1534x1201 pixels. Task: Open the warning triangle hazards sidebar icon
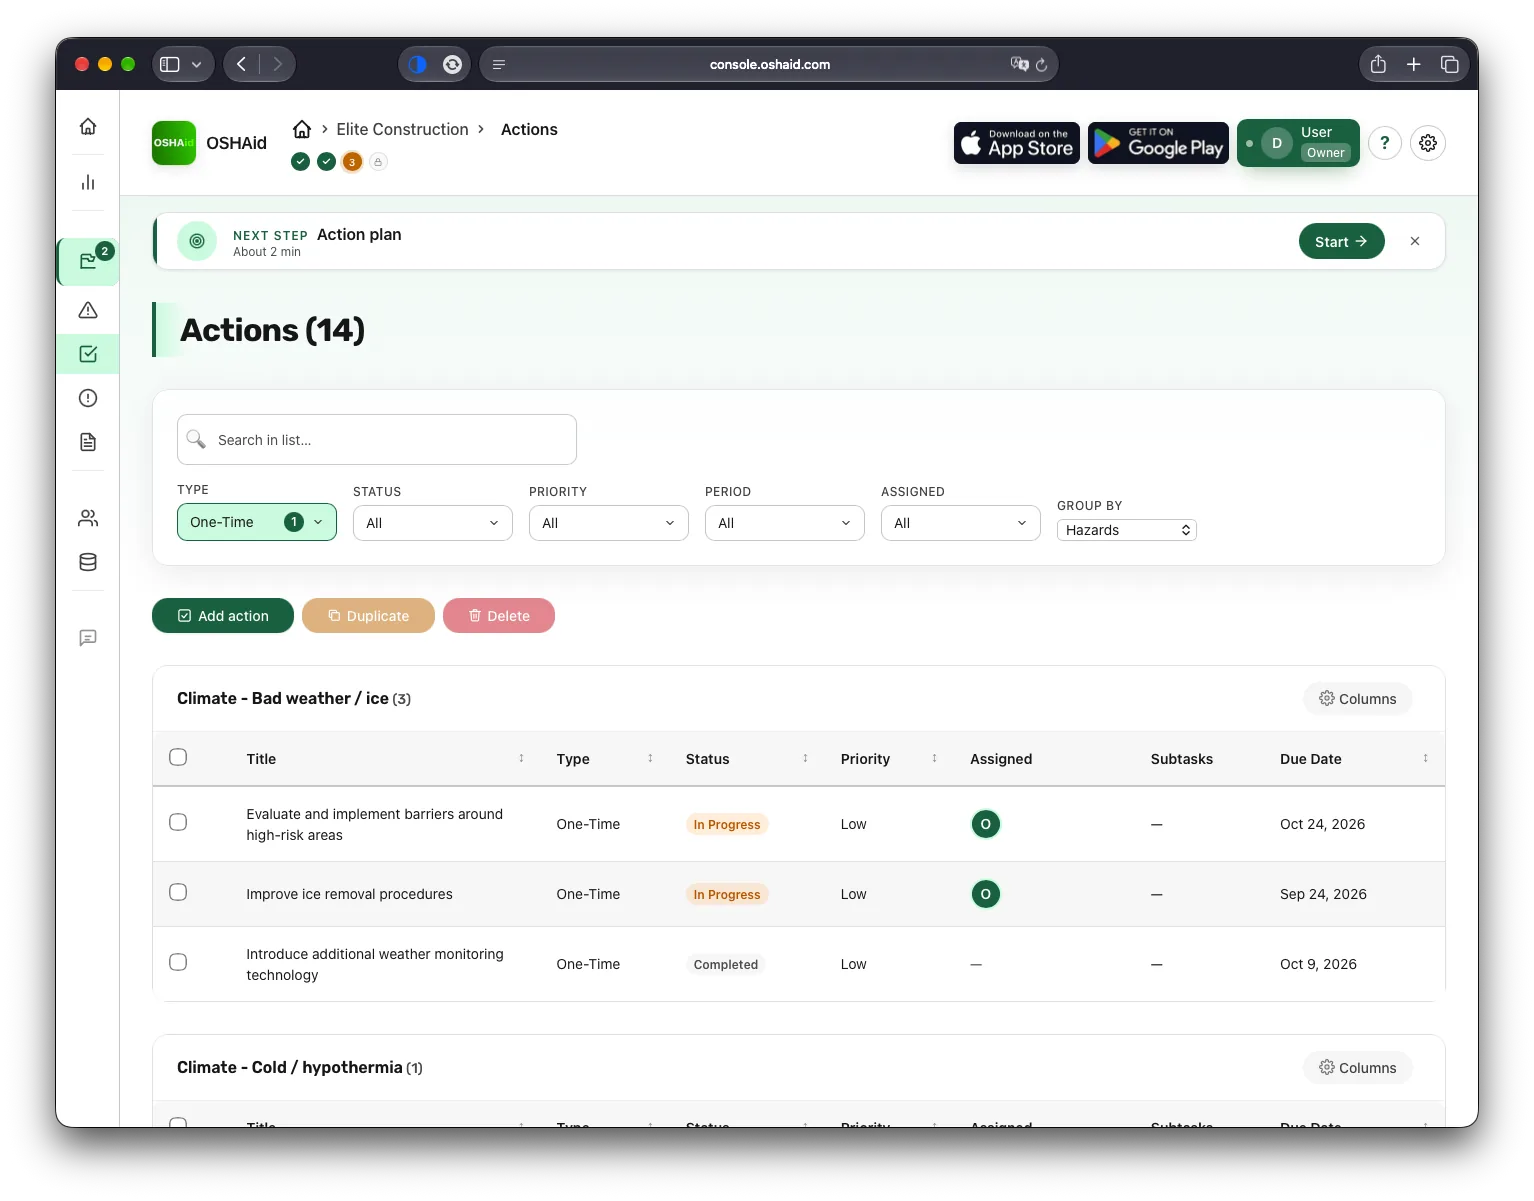(x=88, y=310)
